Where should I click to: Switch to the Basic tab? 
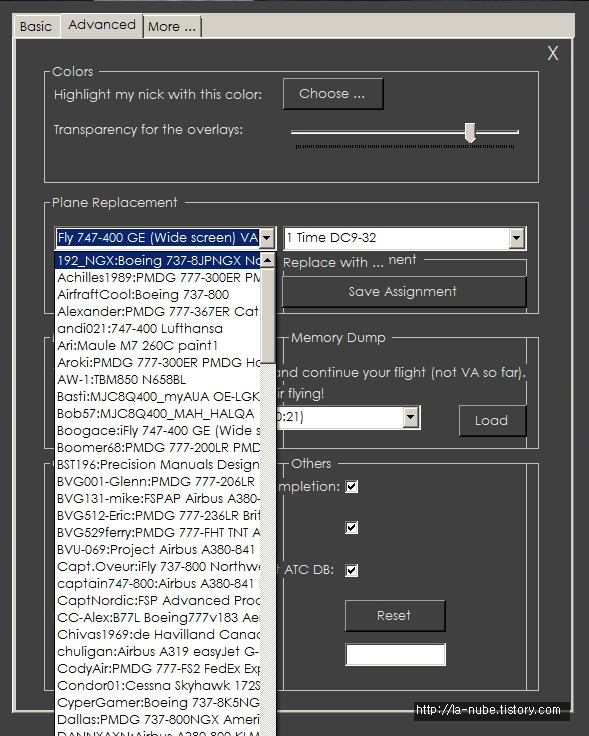click(37, 26)
